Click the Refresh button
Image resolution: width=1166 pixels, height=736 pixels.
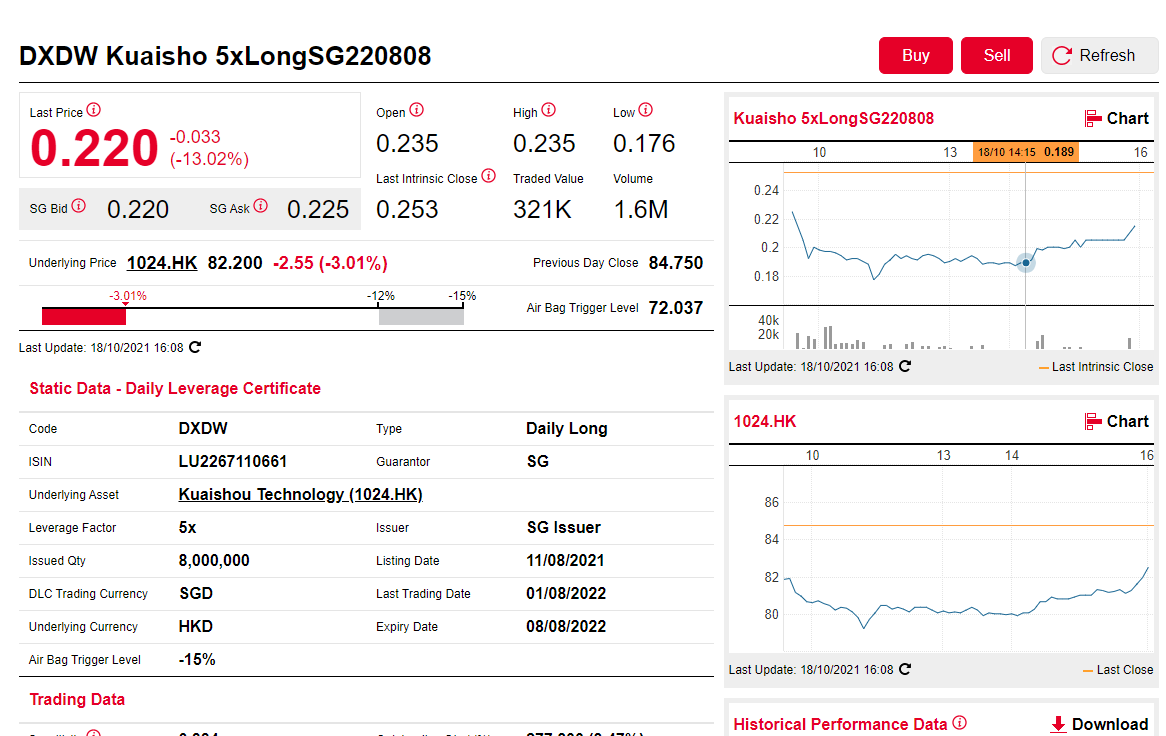[x=1100, y=56]
